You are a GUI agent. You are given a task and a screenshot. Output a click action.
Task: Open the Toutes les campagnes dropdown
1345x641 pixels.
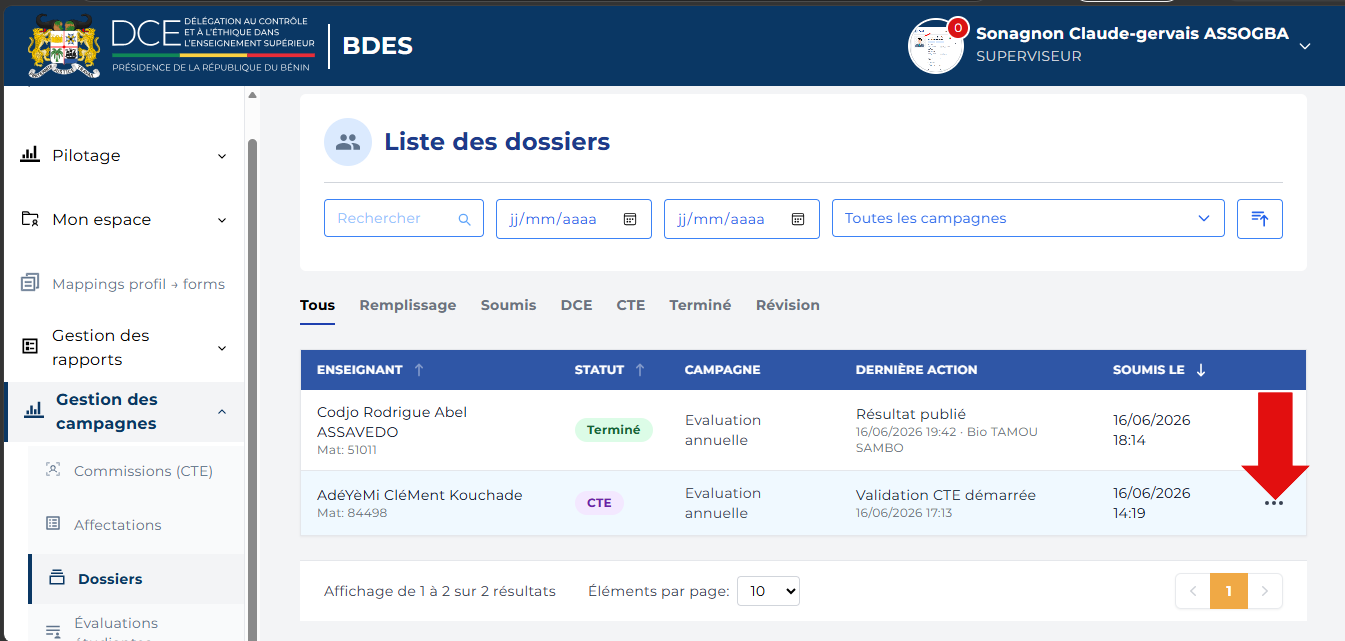[1028, 218]
